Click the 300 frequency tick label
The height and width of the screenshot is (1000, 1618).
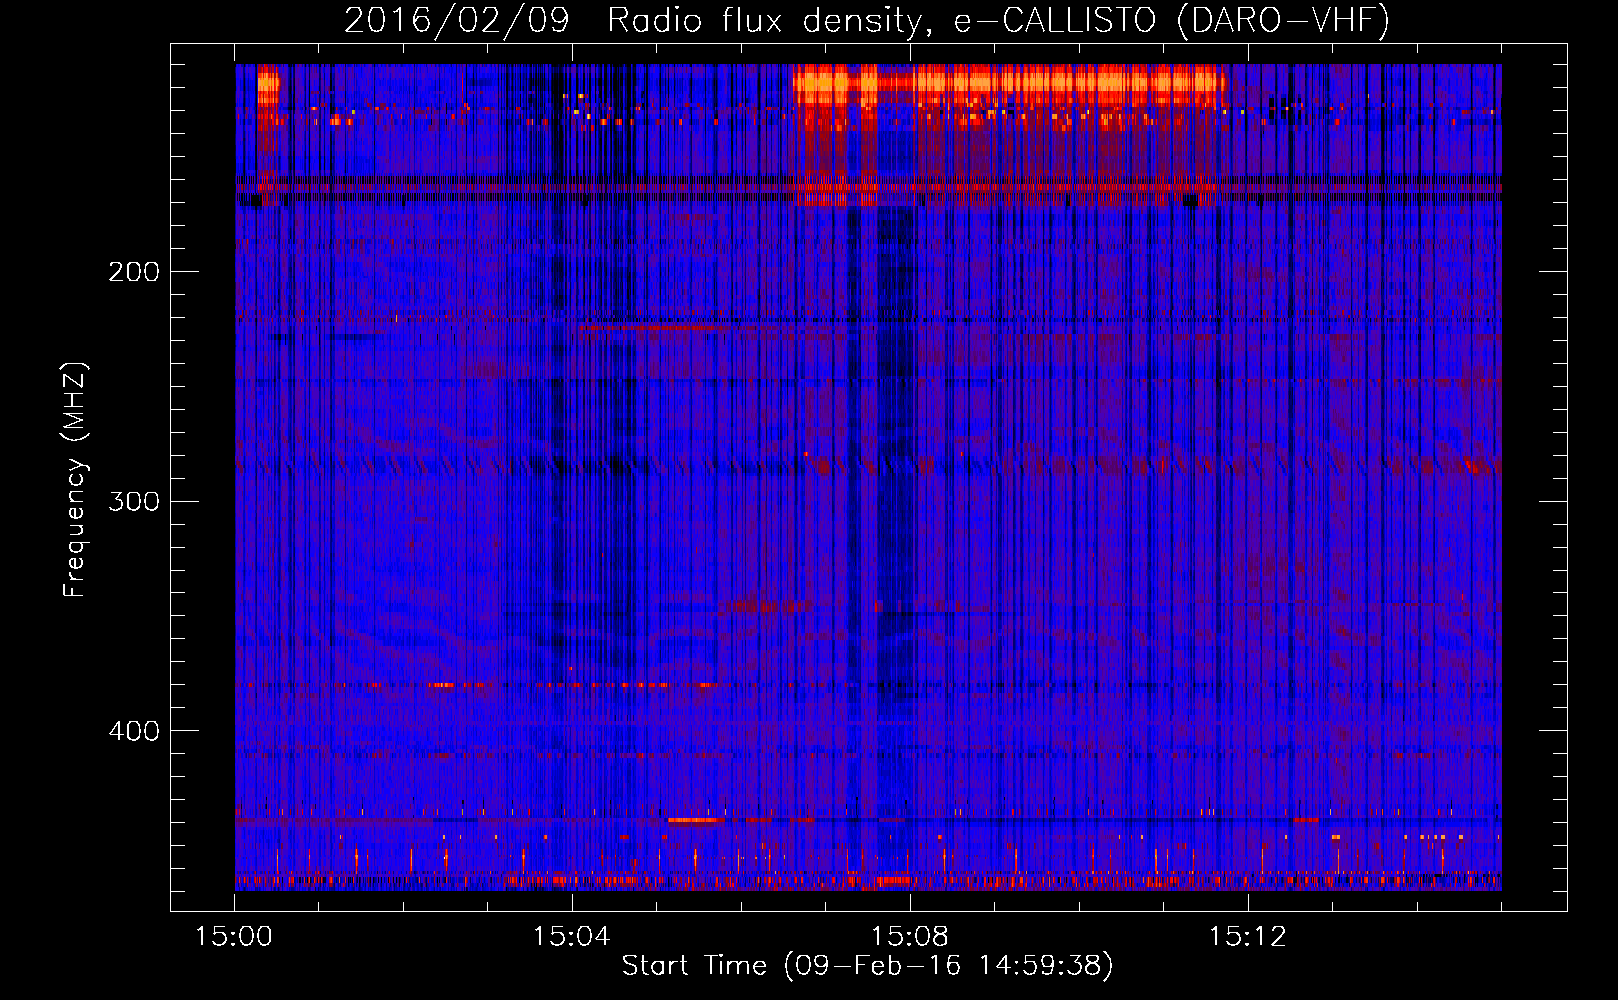click(134, 501)
